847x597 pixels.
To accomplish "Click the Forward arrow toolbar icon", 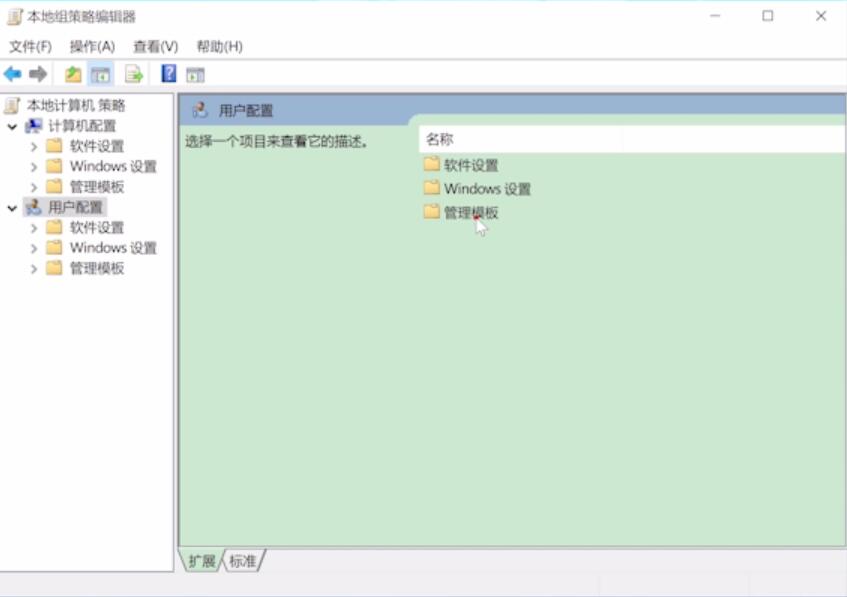I will pyautogui.click(x=38, y=74).
